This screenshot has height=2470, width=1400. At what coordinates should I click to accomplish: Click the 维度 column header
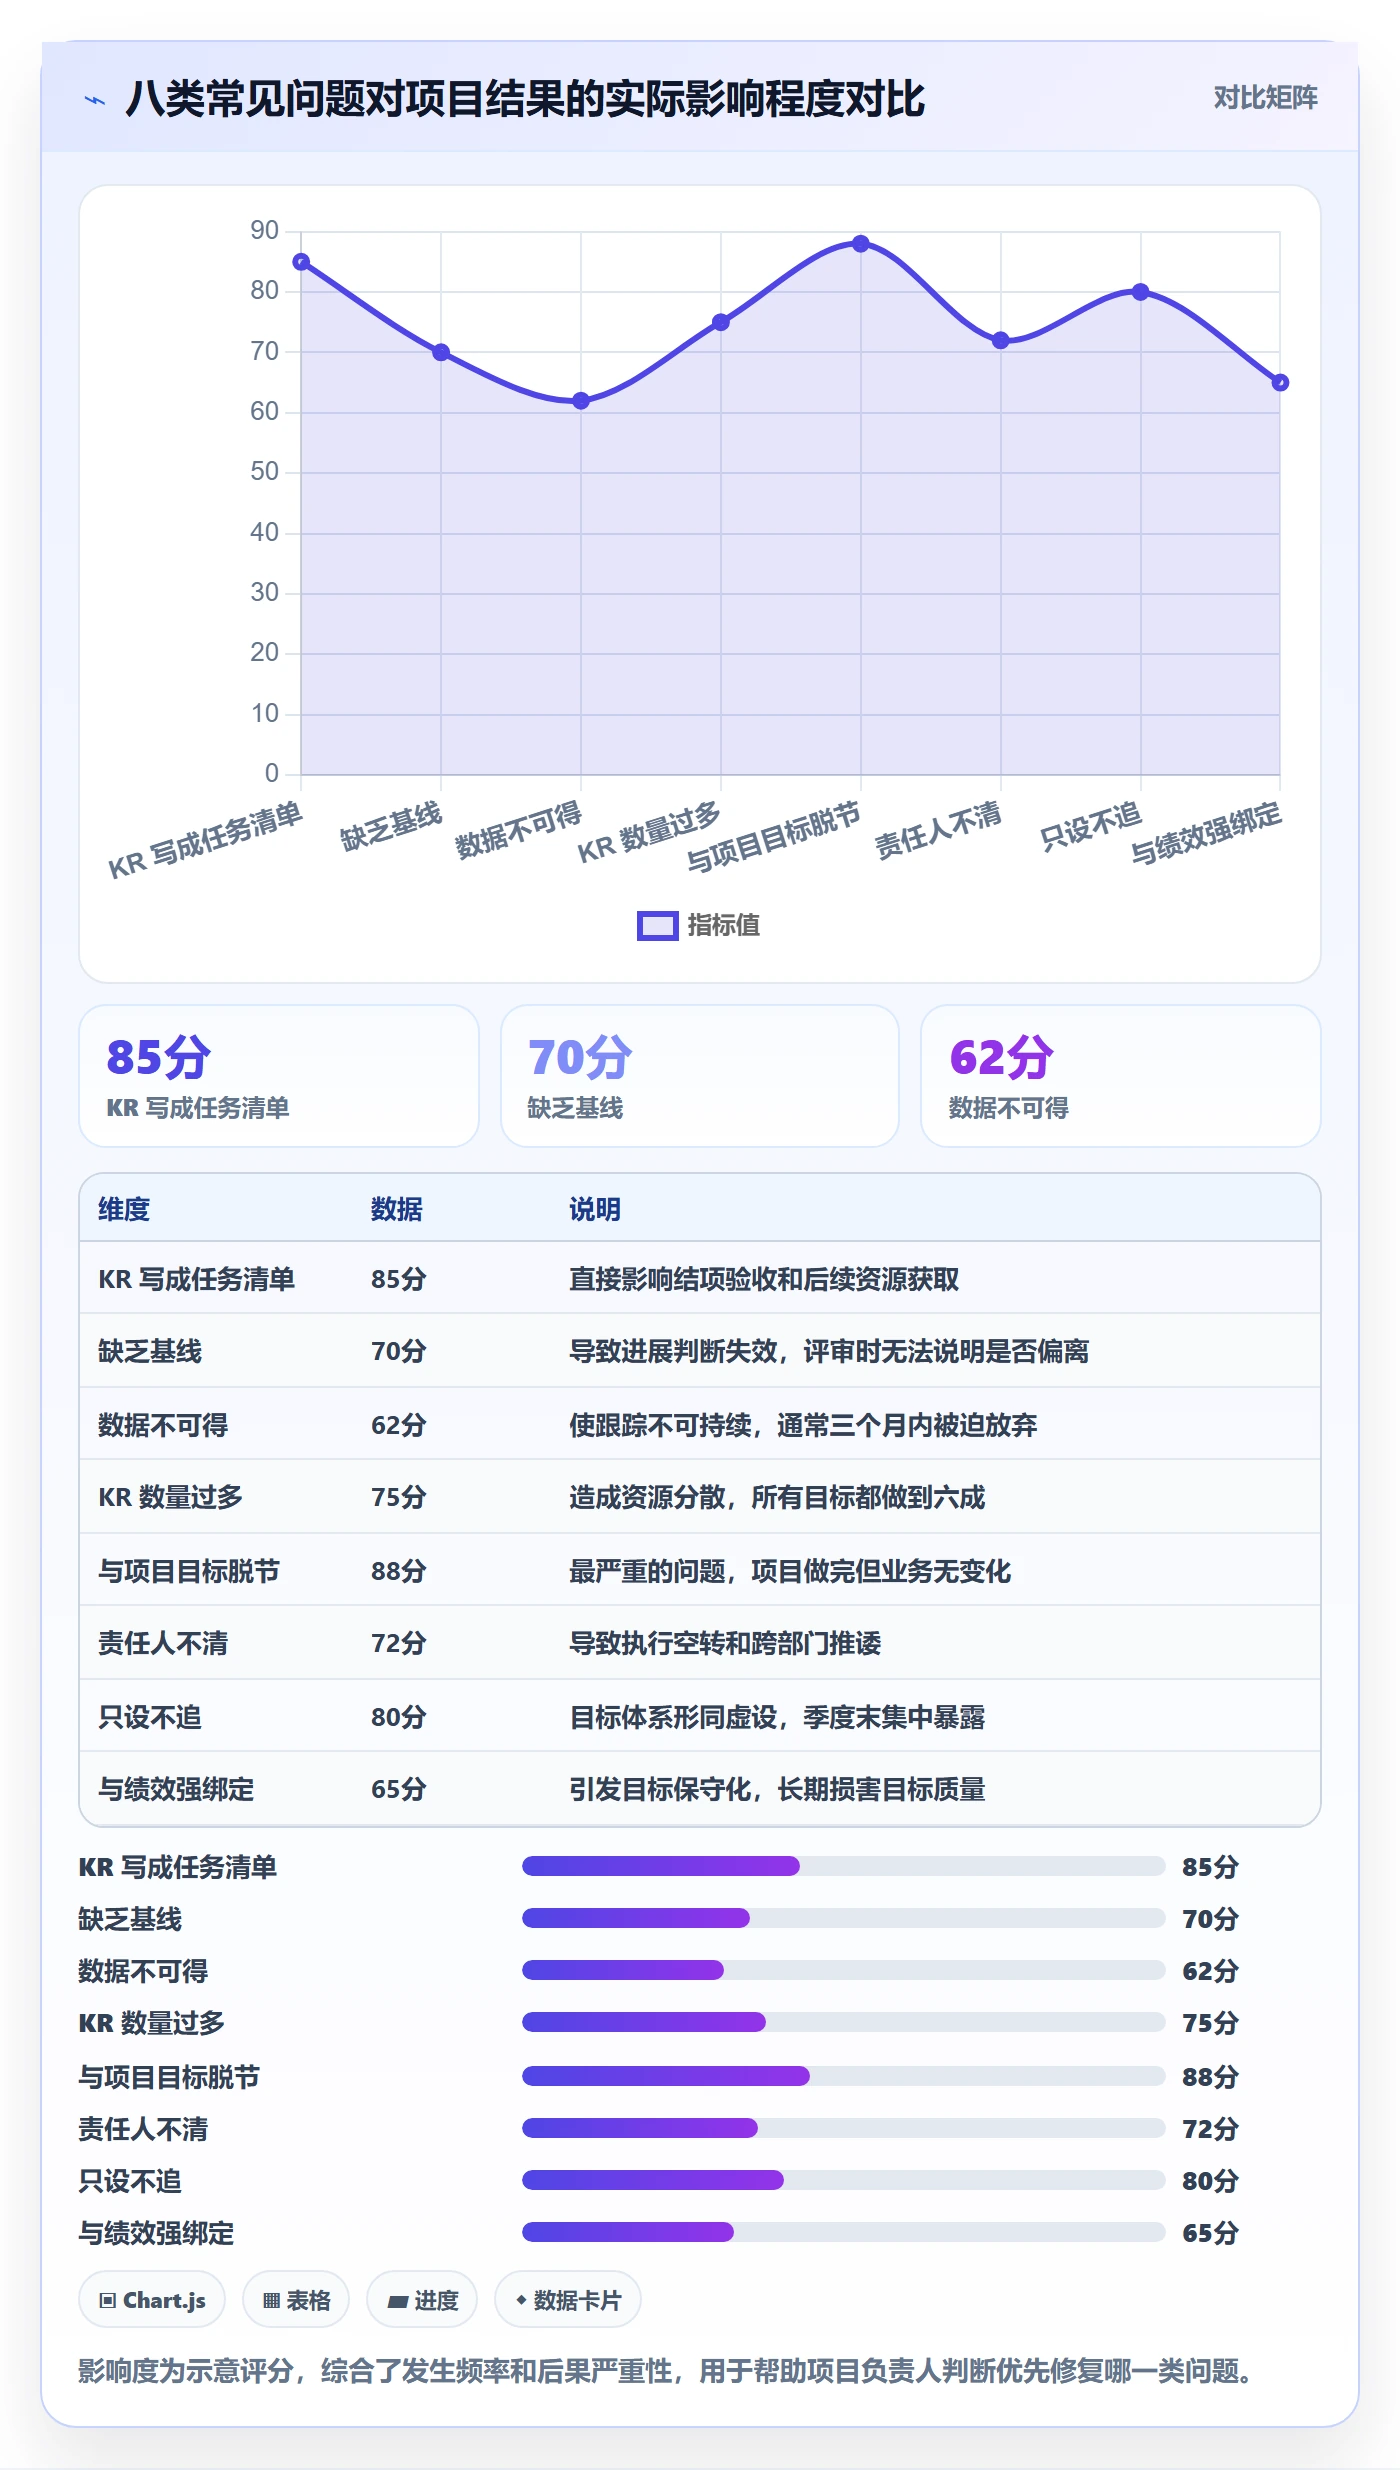click(124, 1209)
